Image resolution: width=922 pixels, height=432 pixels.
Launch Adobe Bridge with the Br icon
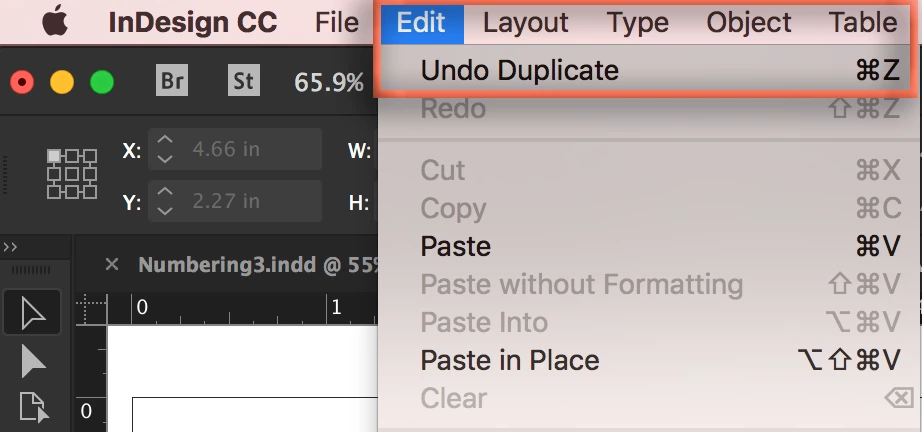click(172, 81)
